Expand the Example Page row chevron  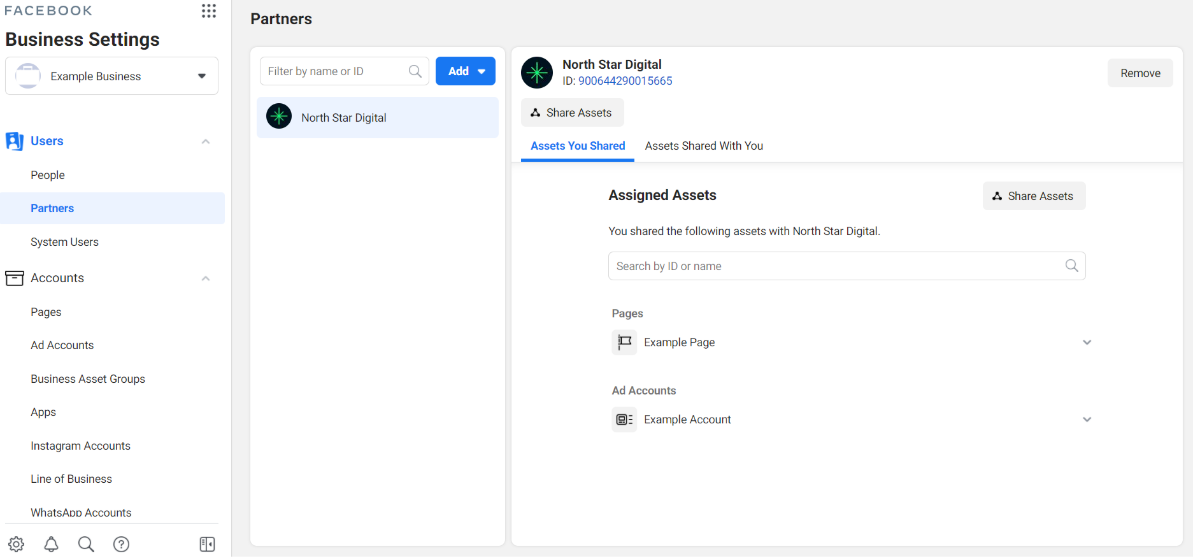pyautogui.click(x=1087, y=343)
